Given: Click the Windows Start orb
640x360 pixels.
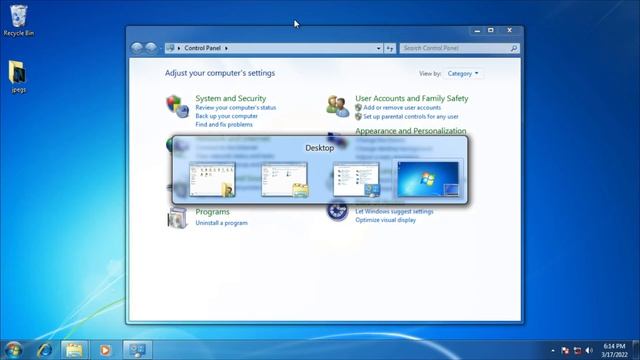Looking at the screenshot, I should (13, 350).
